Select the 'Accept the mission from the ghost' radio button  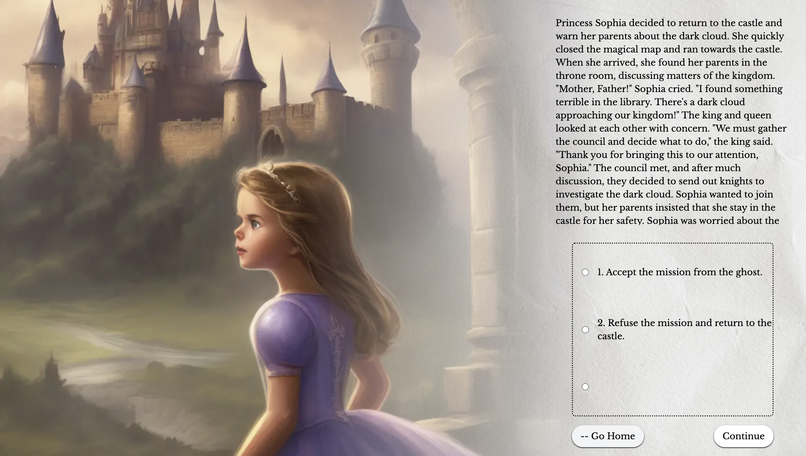(585, 272)
